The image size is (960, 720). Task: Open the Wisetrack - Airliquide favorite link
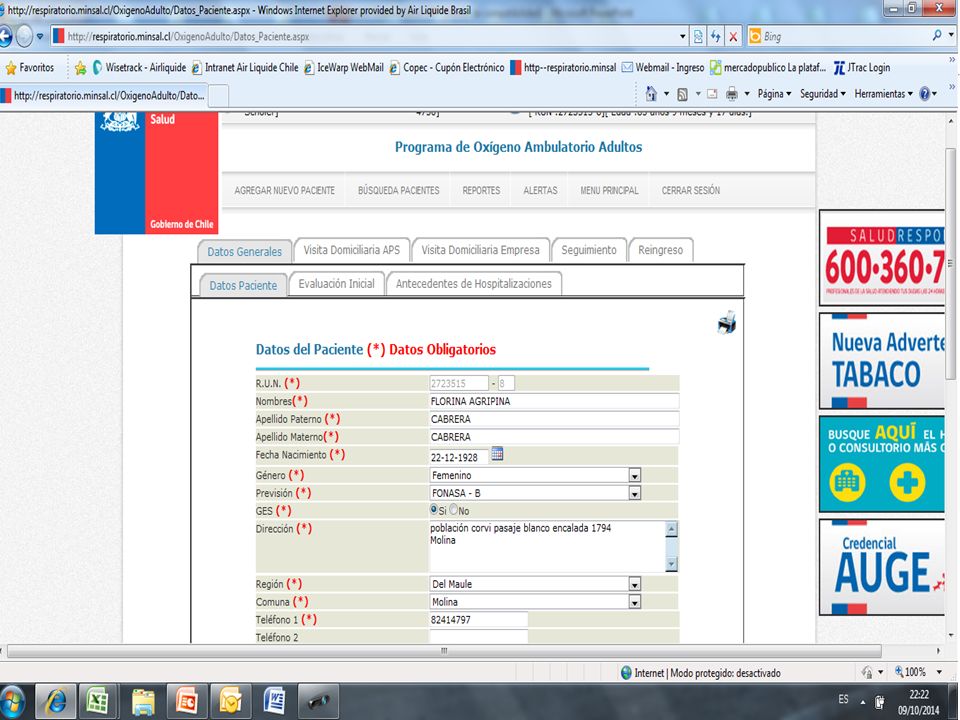coord(139,67)
